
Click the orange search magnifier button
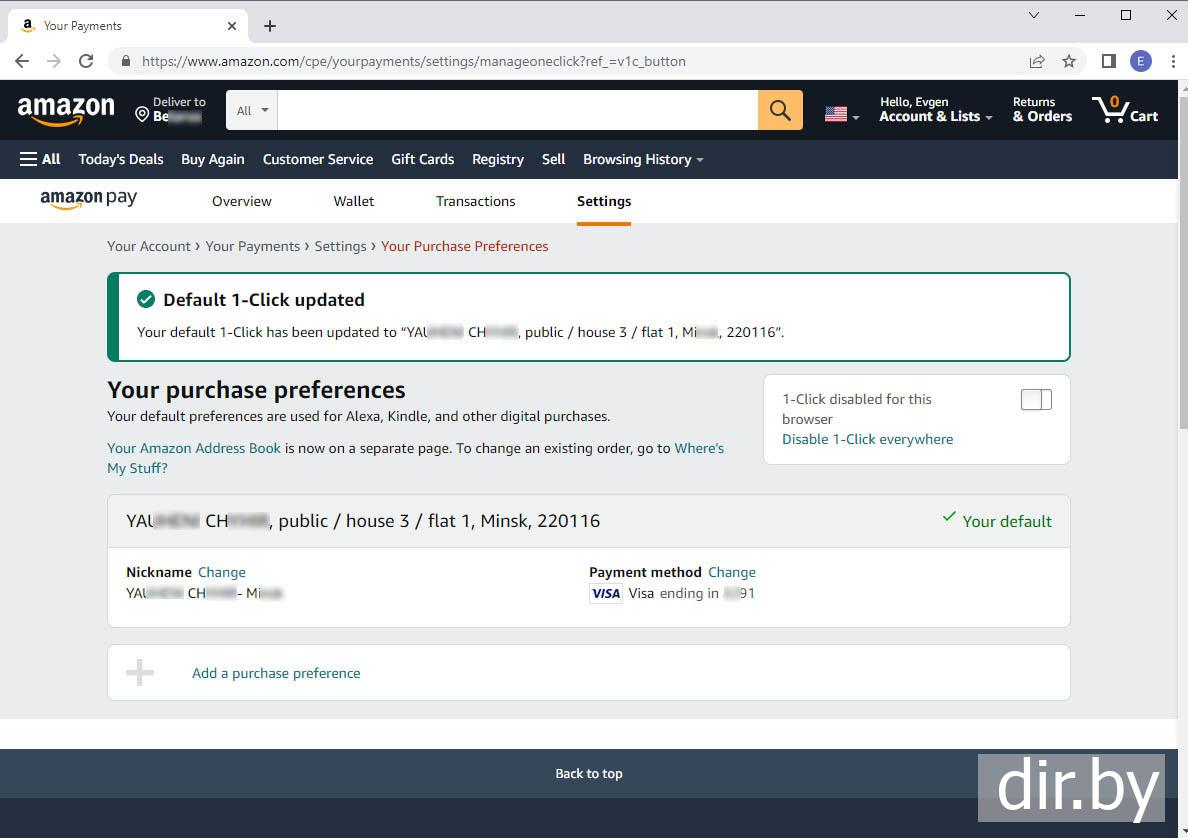point(780,111)
